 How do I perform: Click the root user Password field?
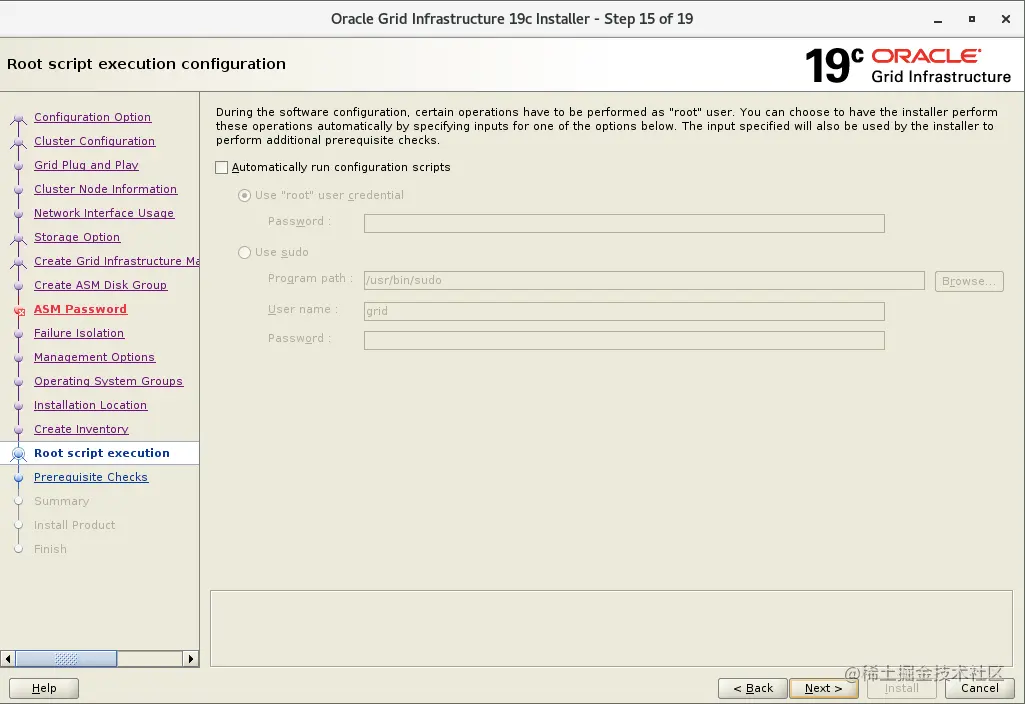624,224
